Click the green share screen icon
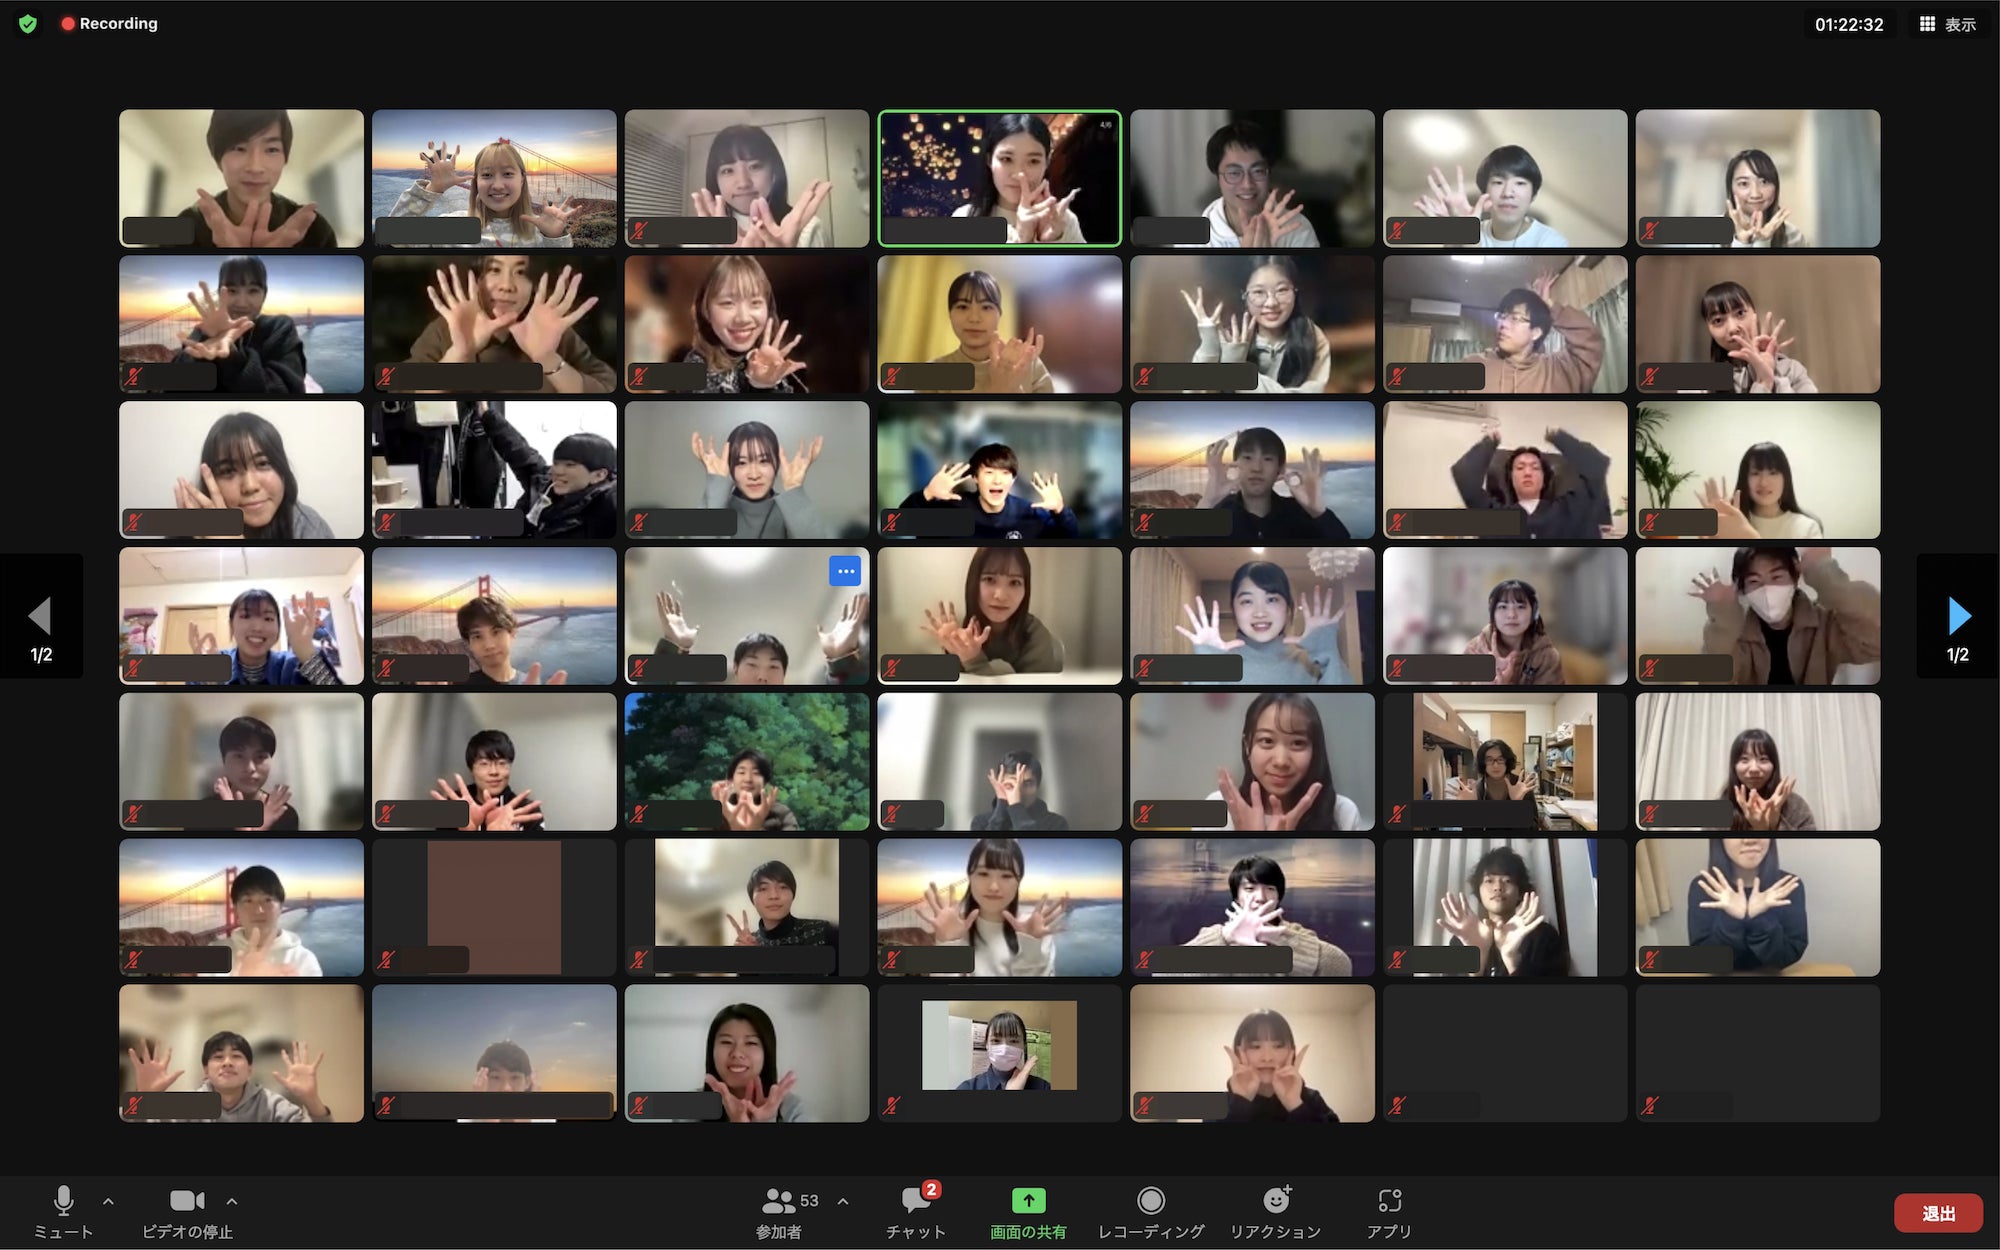 click(x=1028, y=1201)
